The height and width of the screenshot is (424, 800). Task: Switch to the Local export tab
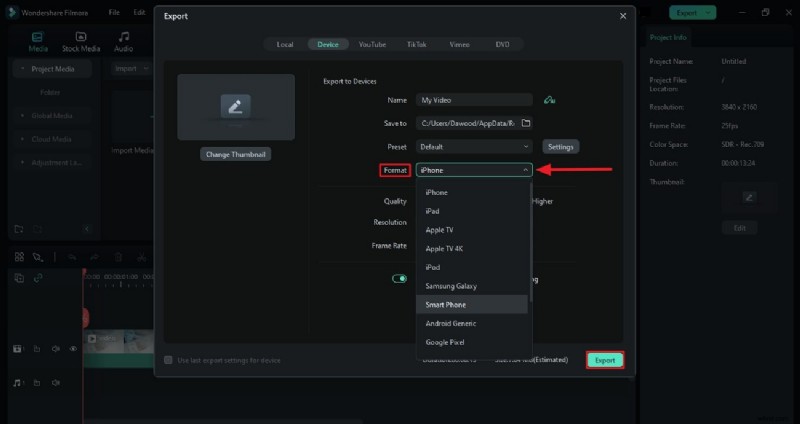285,44
